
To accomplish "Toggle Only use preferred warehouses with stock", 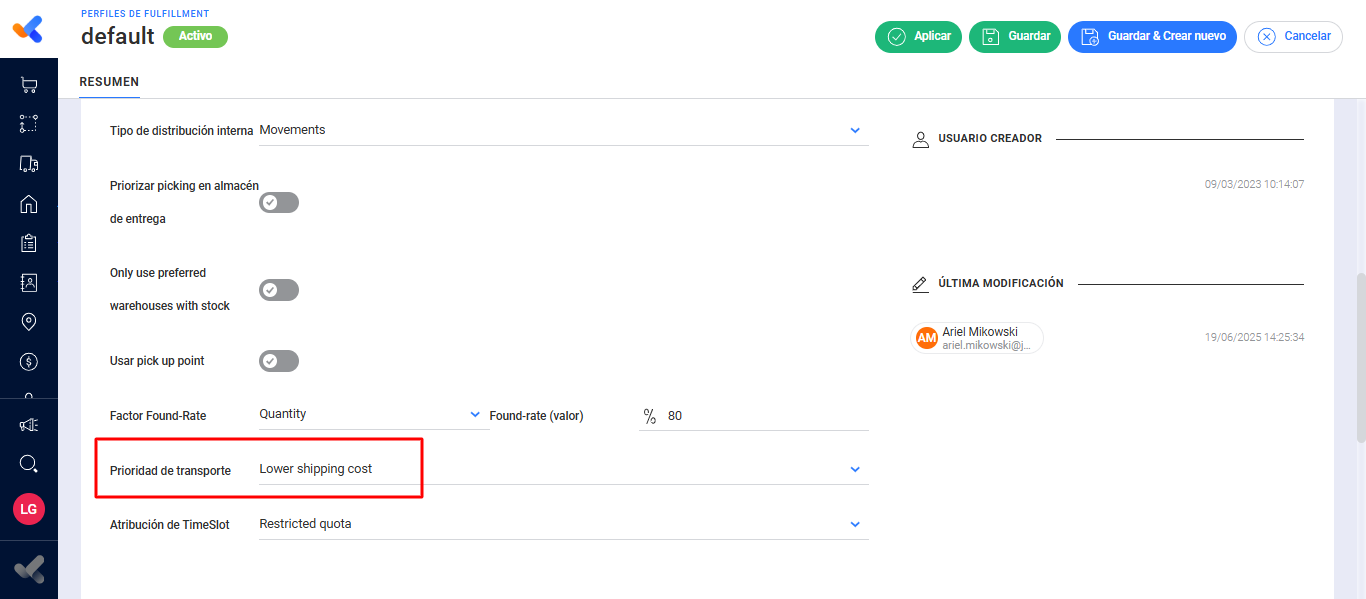I will pyautogui.click(x=279, y=290).
